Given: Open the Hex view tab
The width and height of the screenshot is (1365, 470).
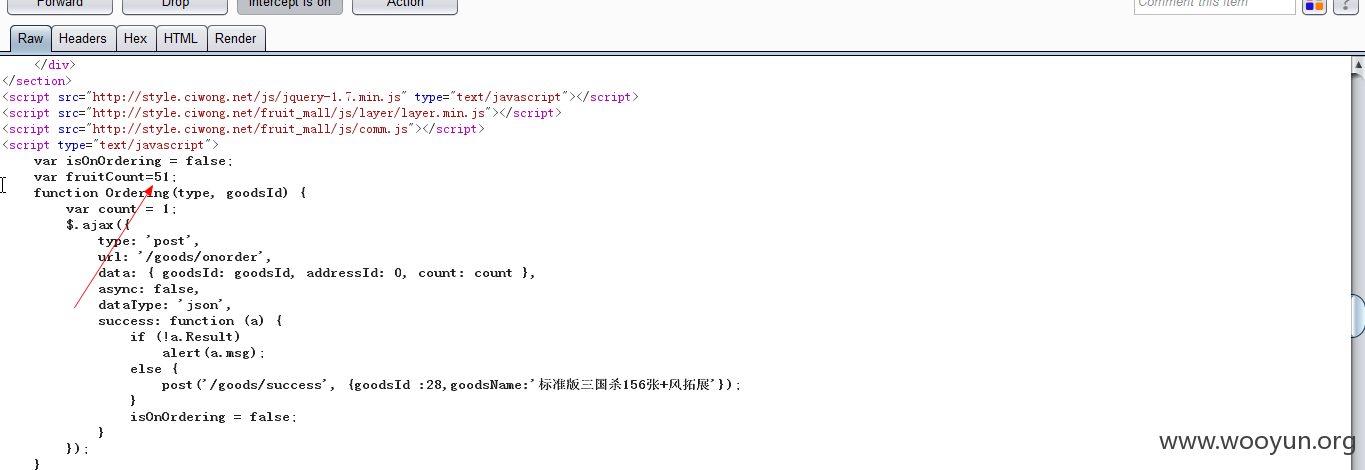Looking at the screenshot, I should [135, 39].
